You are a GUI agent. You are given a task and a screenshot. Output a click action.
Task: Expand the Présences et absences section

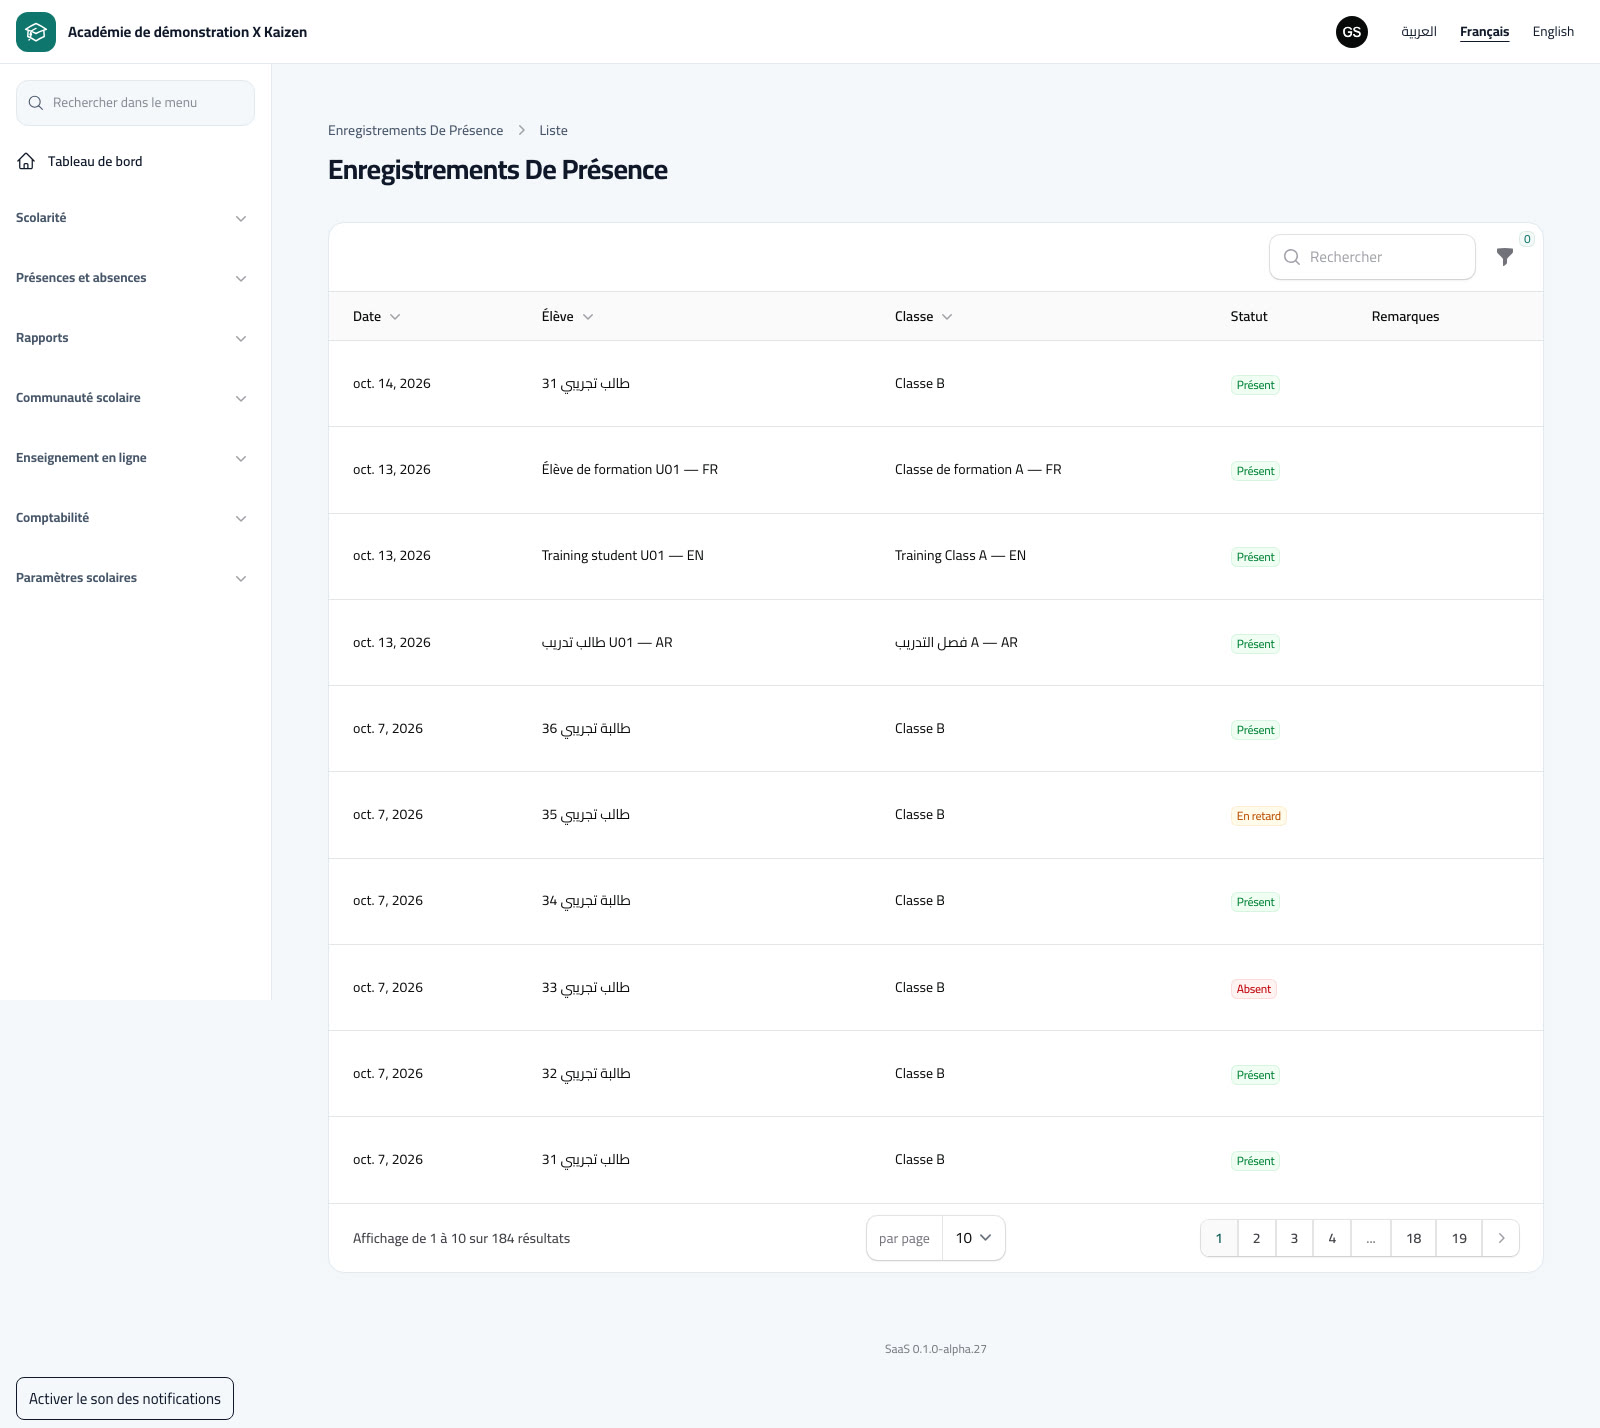point(131,278)
